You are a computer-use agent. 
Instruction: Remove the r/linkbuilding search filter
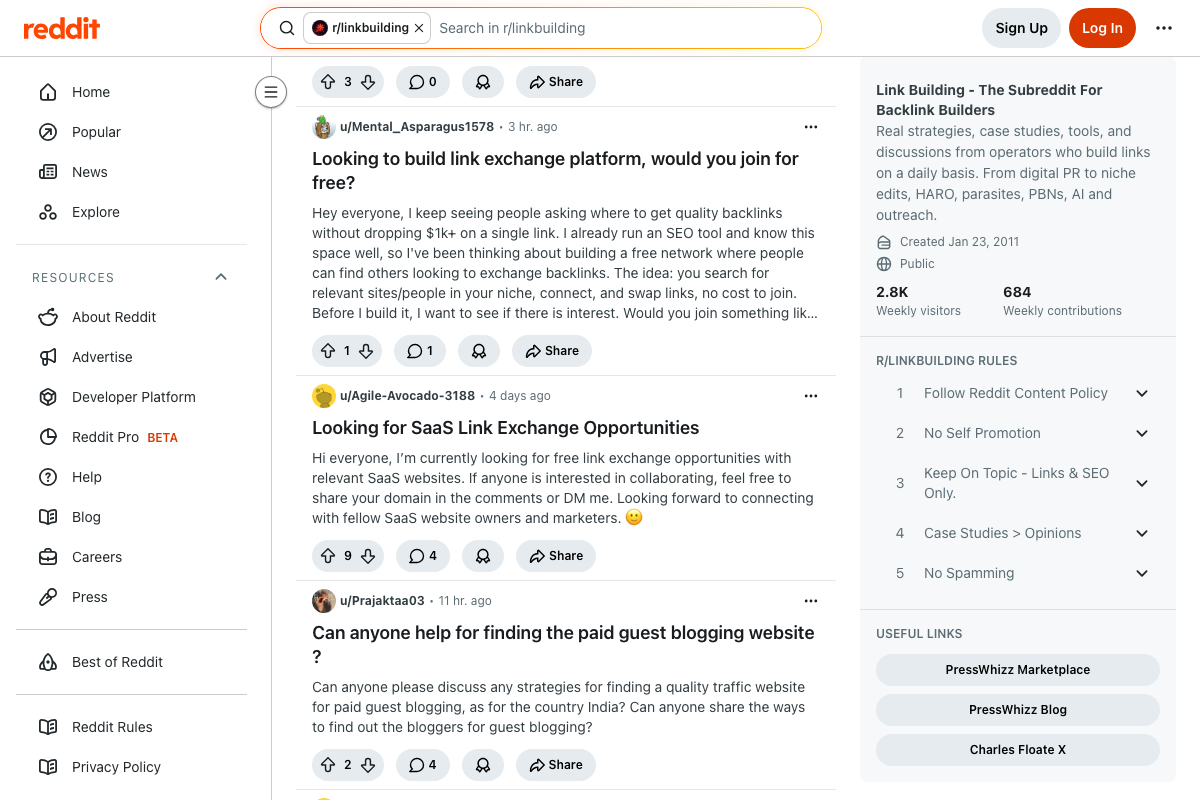coord(419,28)
